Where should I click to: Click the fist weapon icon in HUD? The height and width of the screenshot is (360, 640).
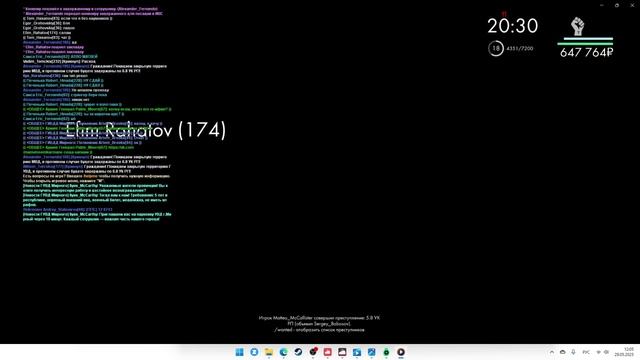coord(578,27)
